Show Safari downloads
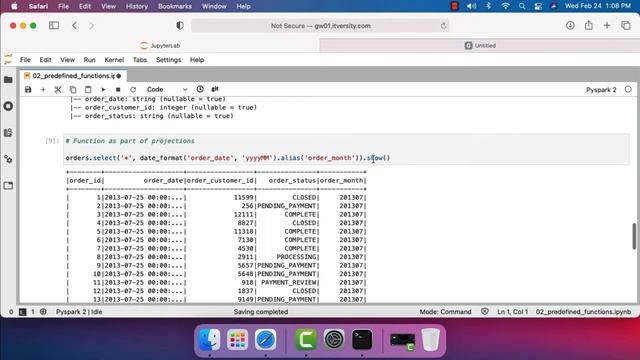 [570, 25]
